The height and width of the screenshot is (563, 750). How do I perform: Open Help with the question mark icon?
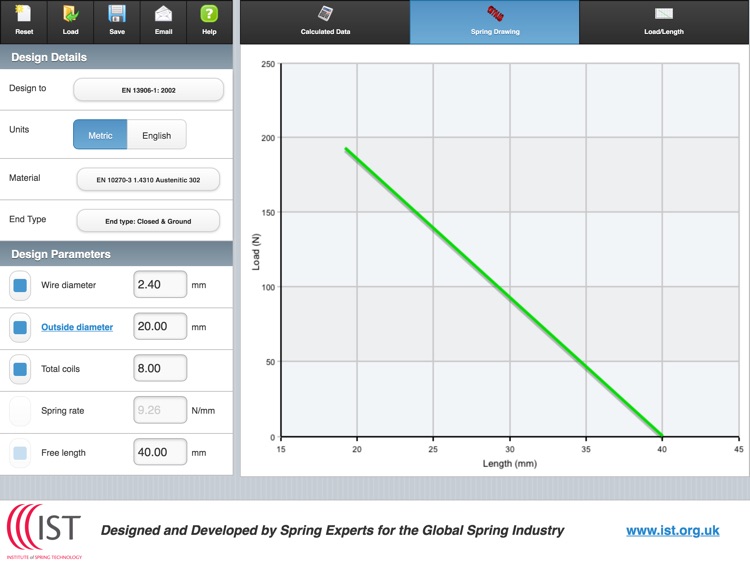click(209, 15)
